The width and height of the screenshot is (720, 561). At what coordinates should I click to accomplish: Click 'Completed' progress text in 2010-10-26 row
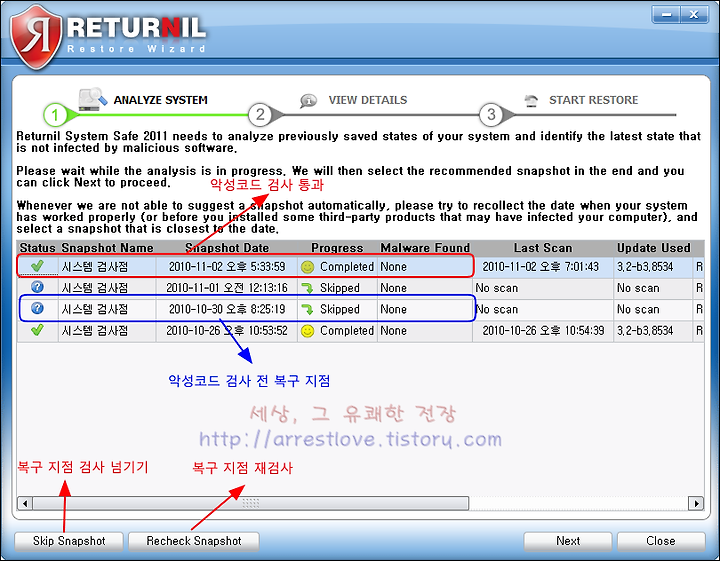(x=347, y=331)
